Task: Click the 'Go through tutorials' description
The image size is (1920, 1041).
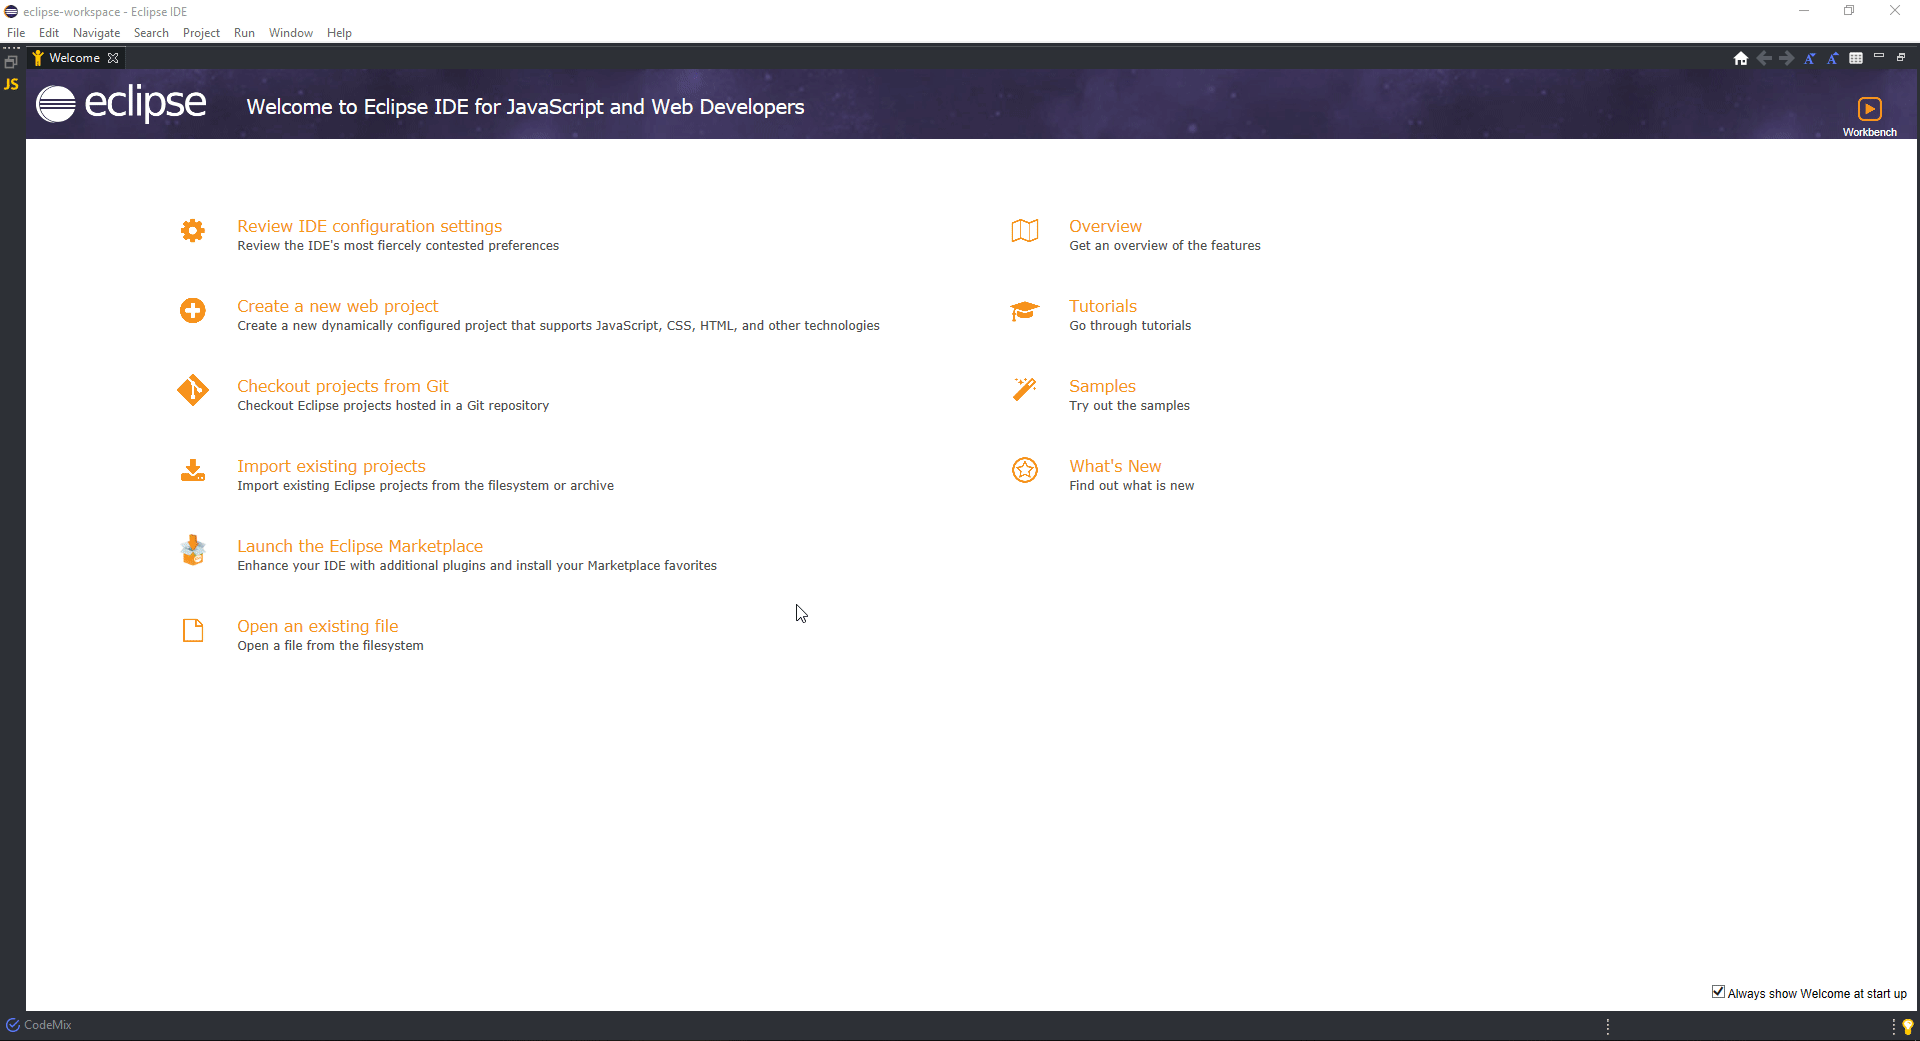Action: (x=1130, y=326)
